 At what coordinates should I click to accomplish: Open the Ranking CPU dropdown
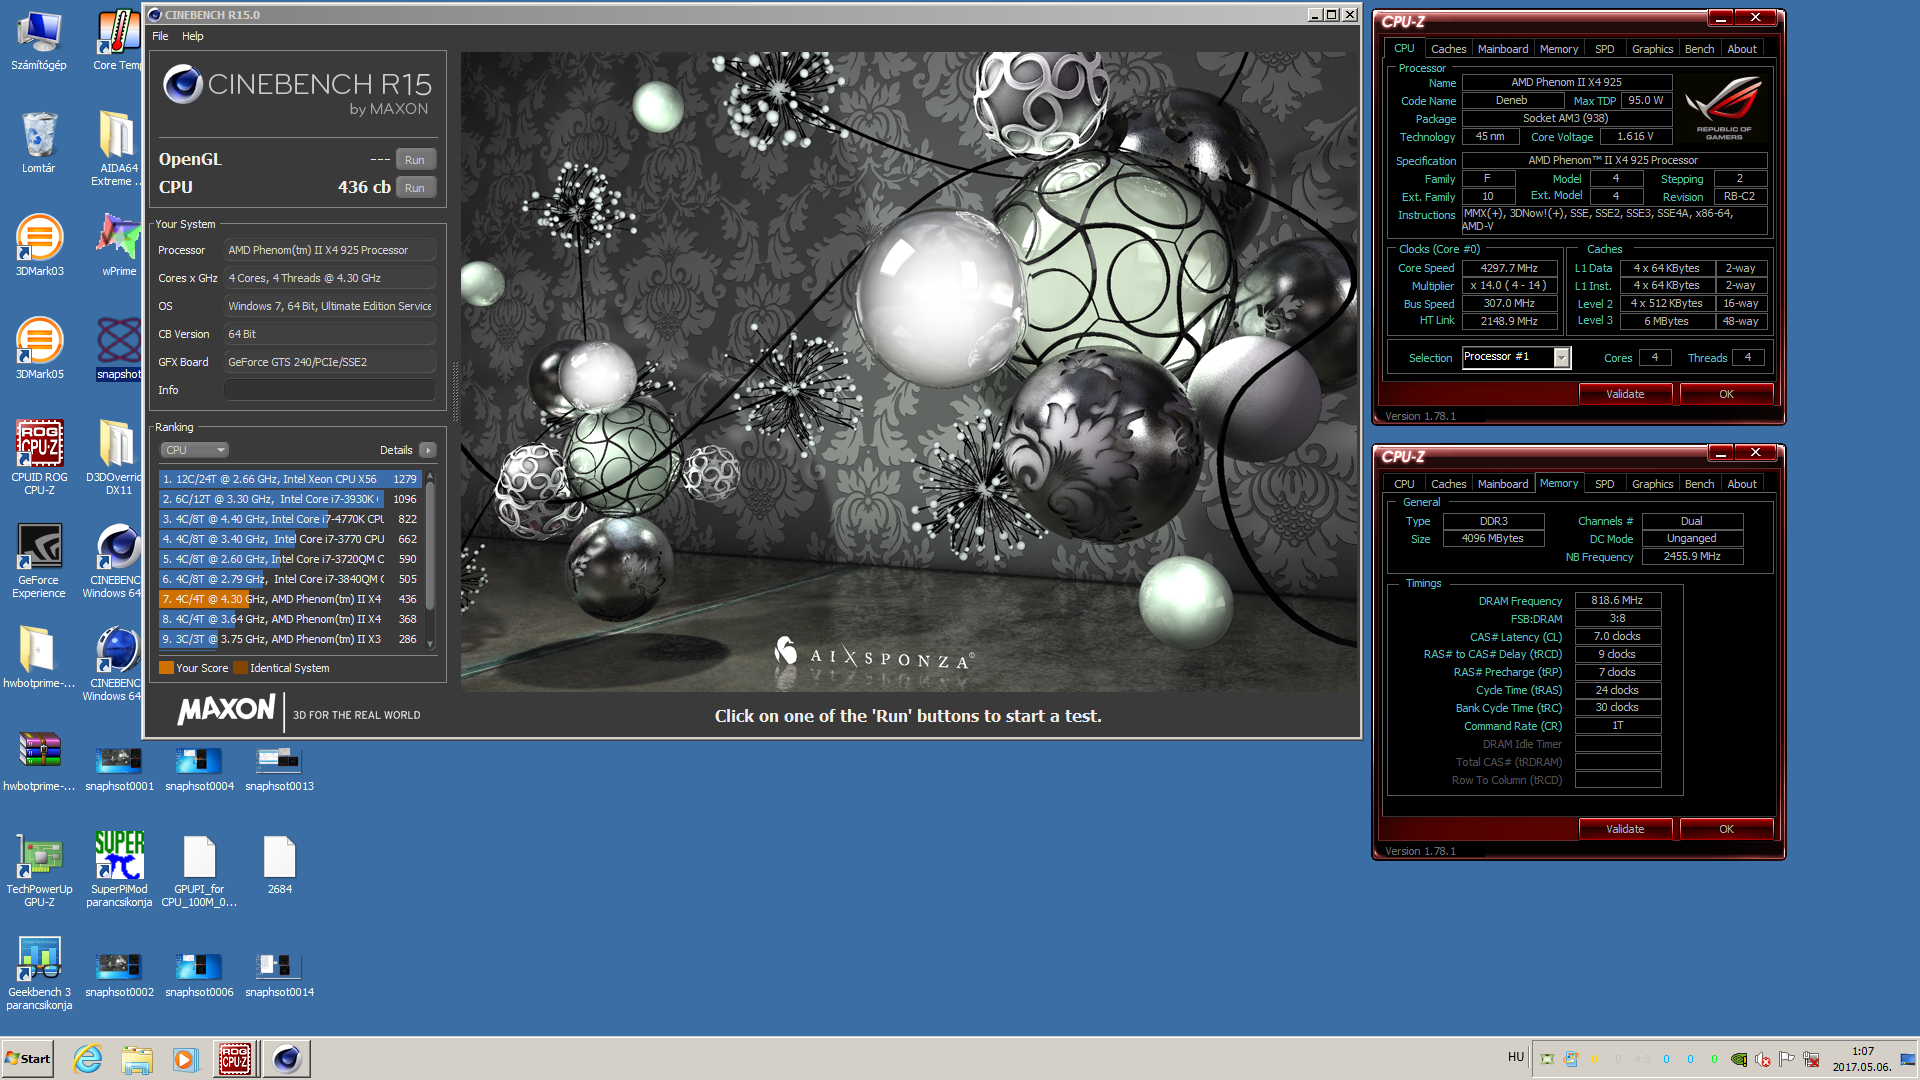[x=194, y=450]
